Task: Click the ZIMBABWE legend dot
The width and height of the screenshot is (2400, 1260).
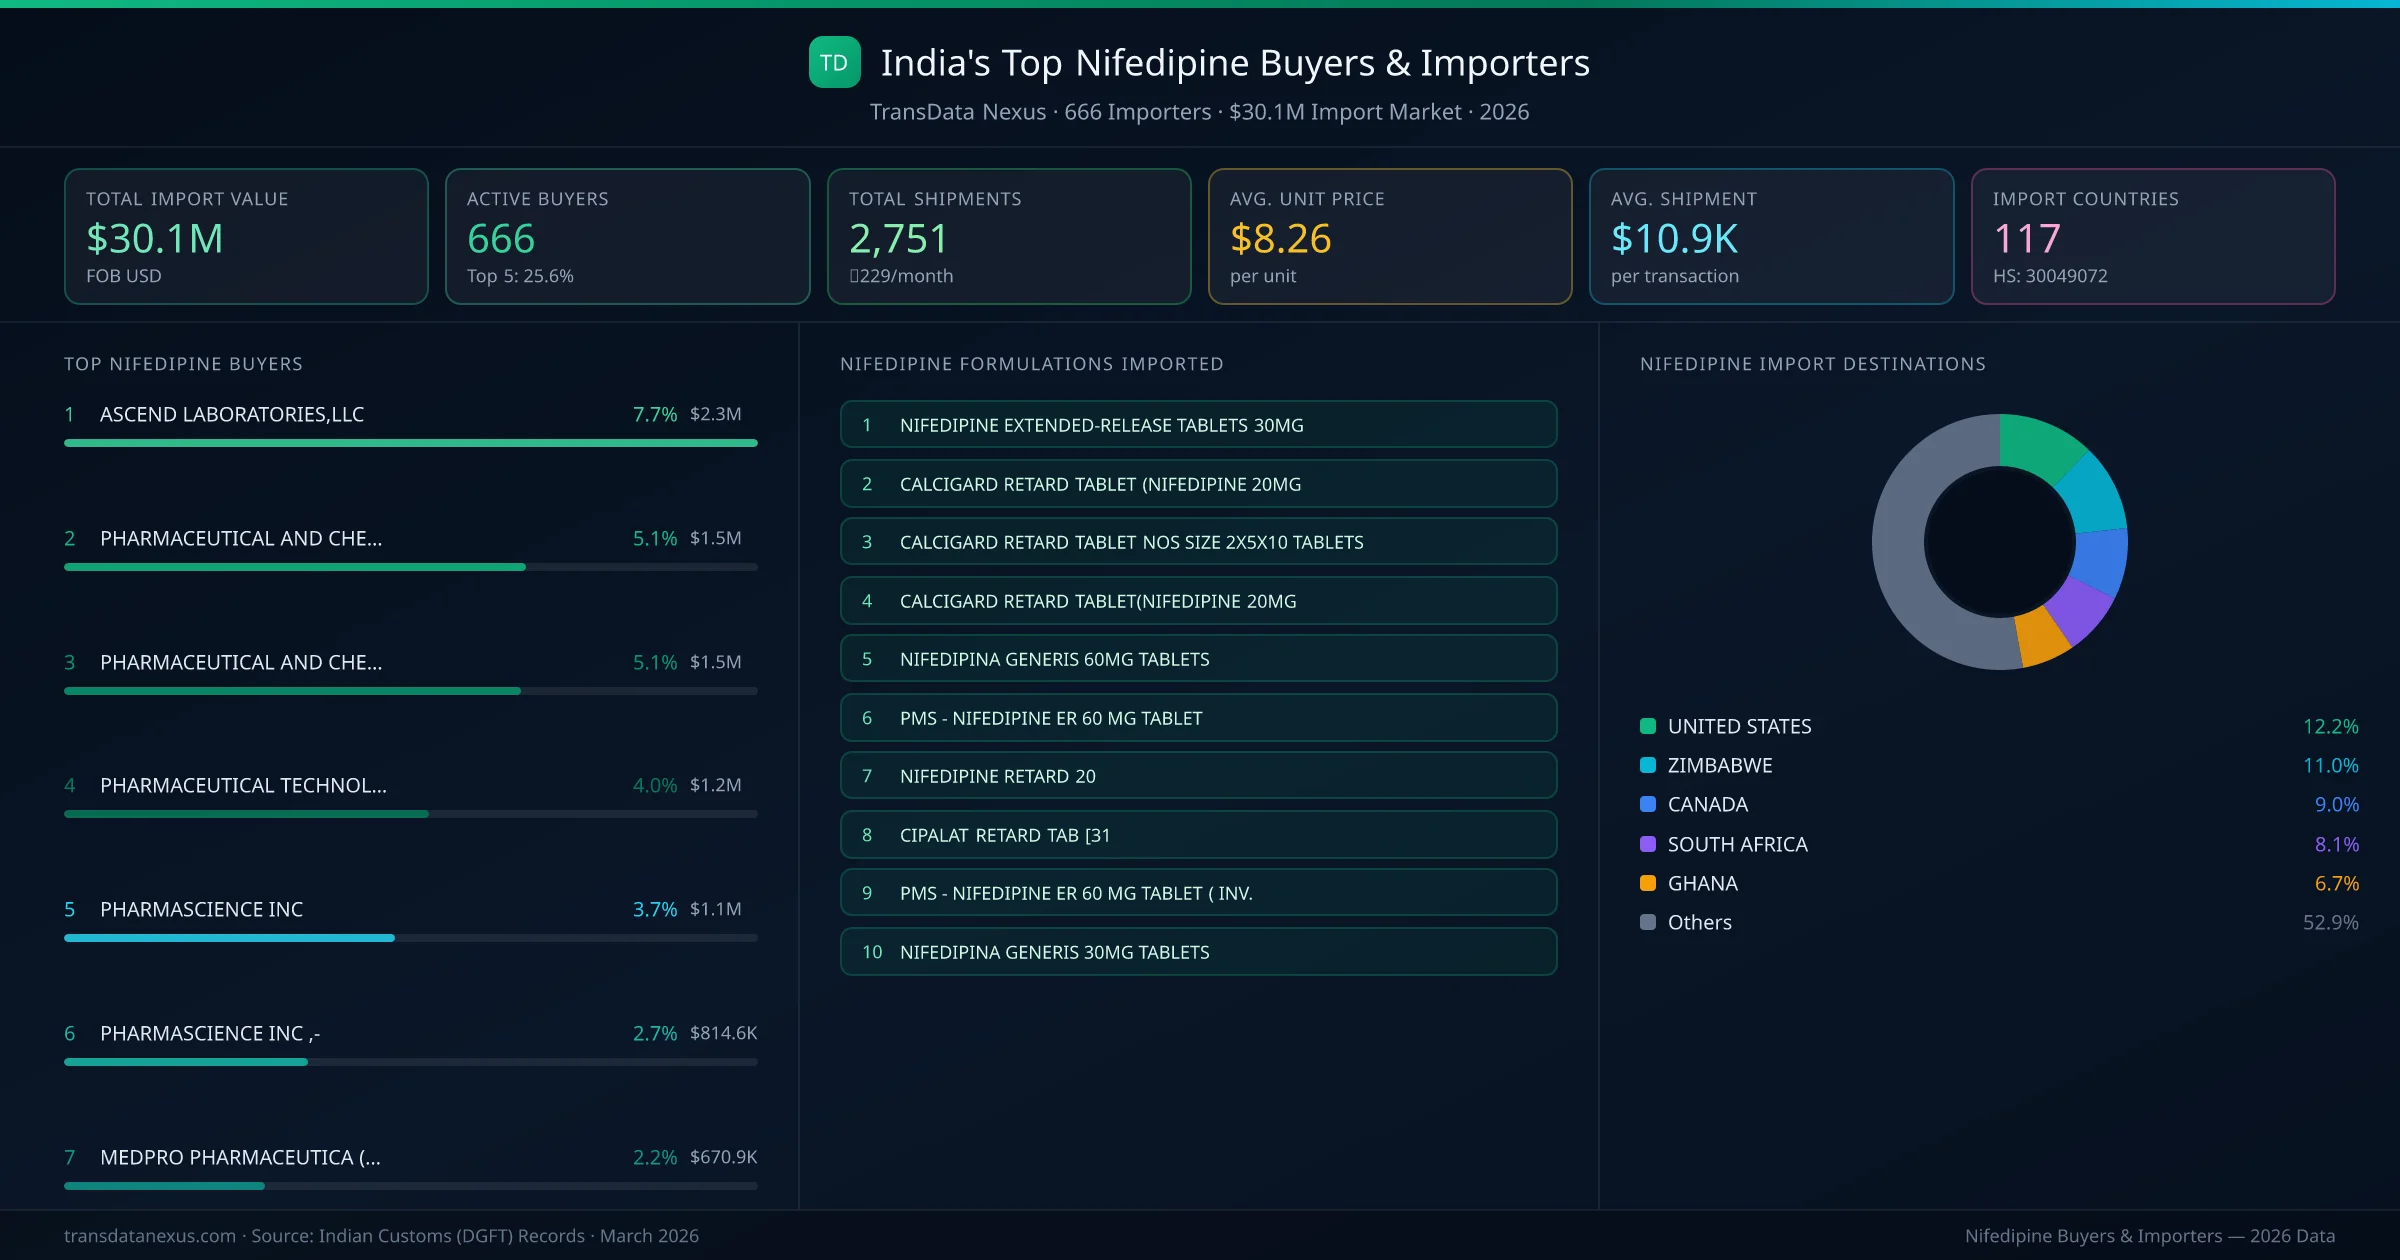Action: [1646, 765]
